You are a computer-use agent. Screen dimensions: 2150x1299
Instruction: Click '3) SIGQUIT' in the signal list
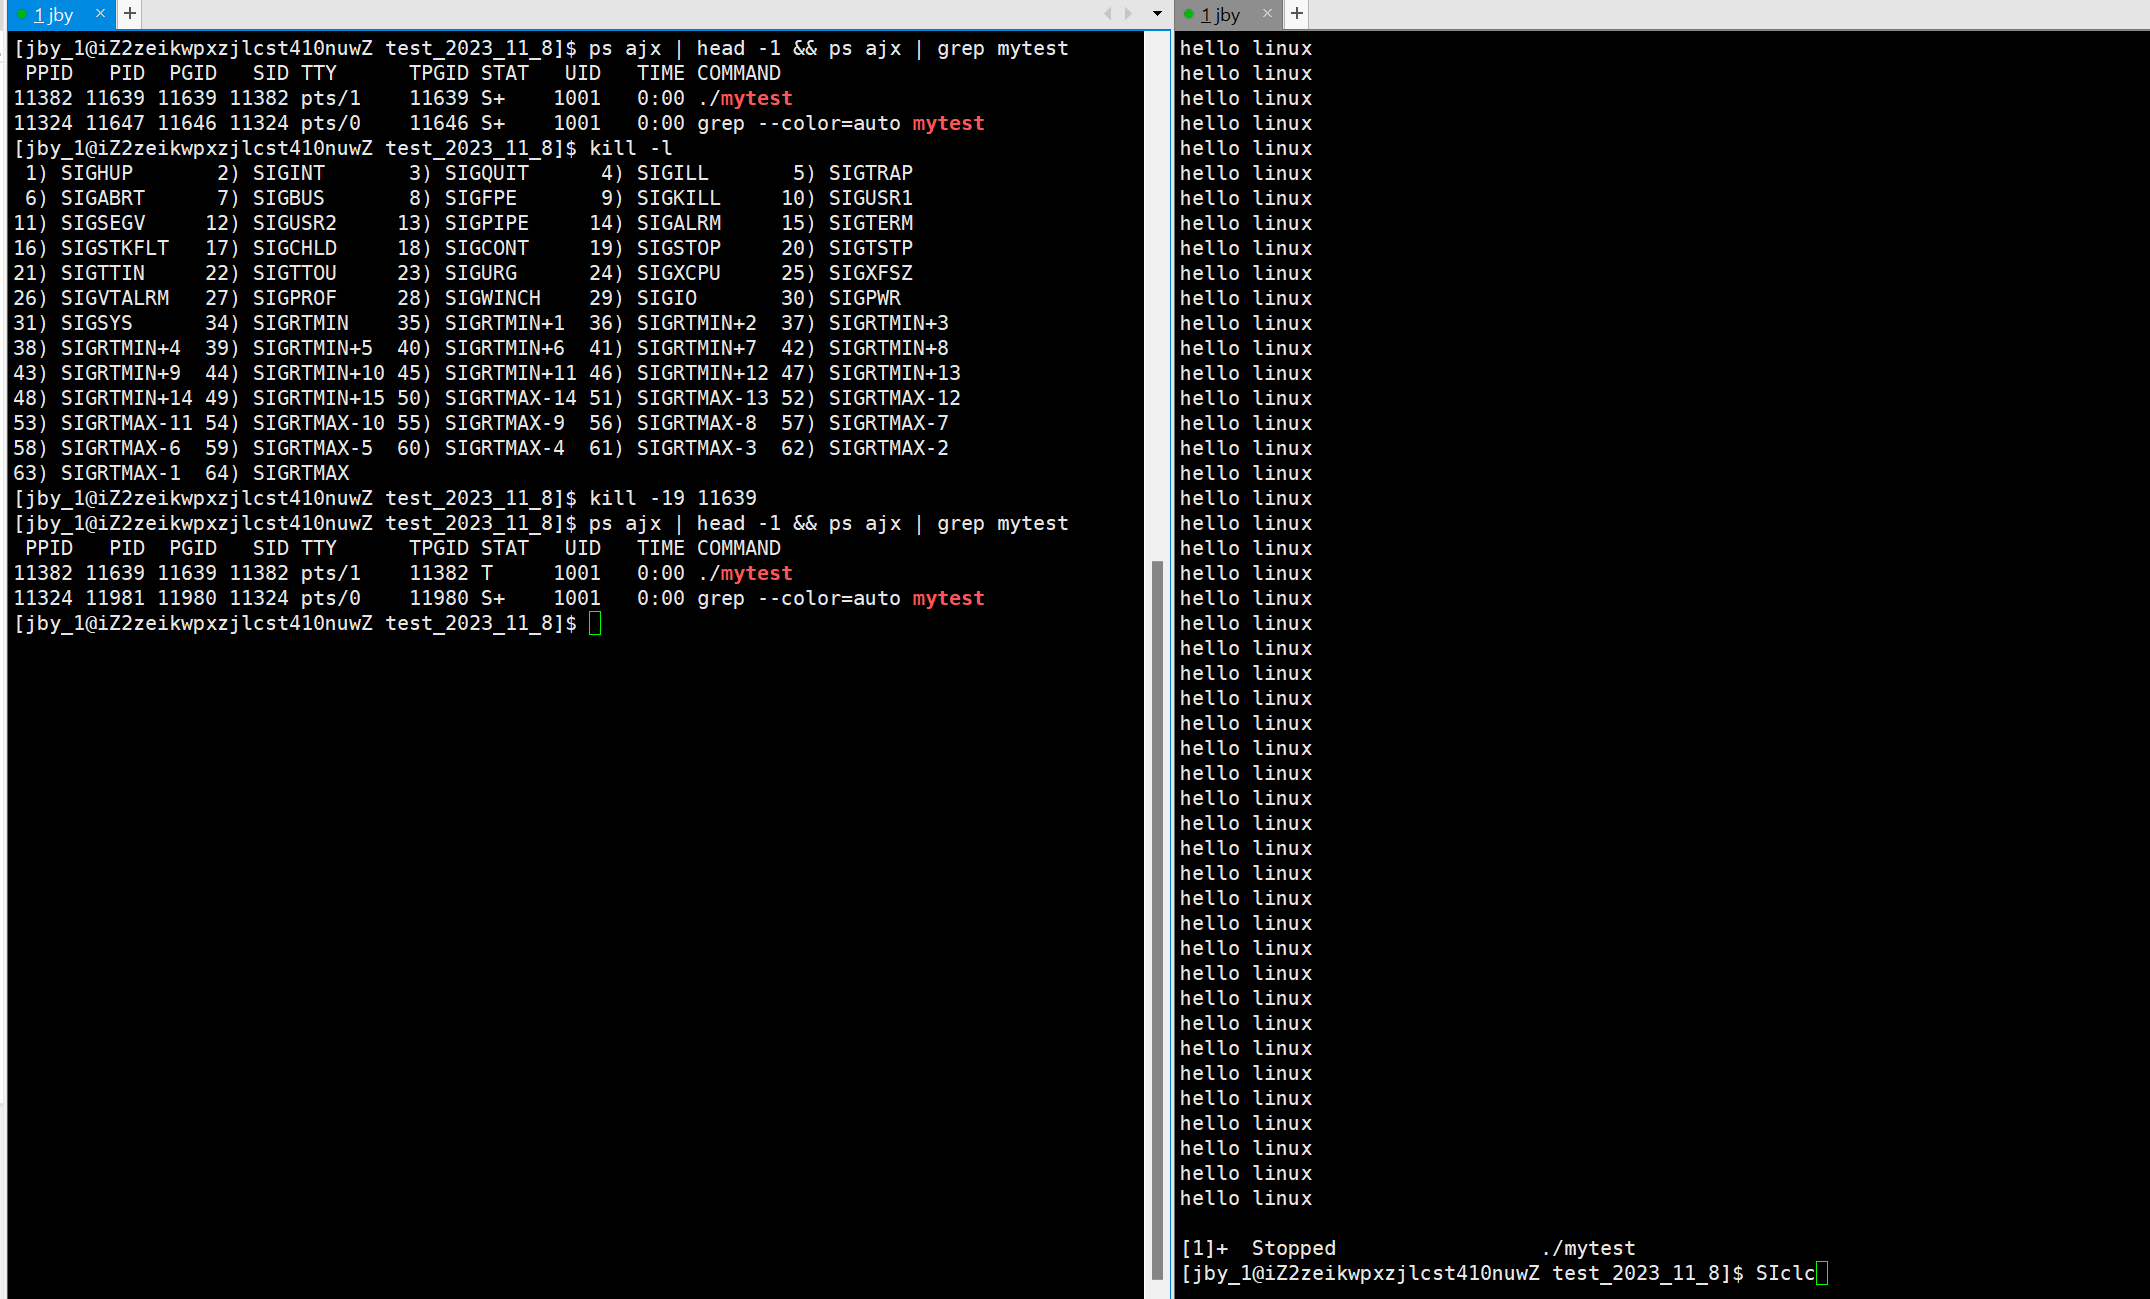[x=469, y=173]
